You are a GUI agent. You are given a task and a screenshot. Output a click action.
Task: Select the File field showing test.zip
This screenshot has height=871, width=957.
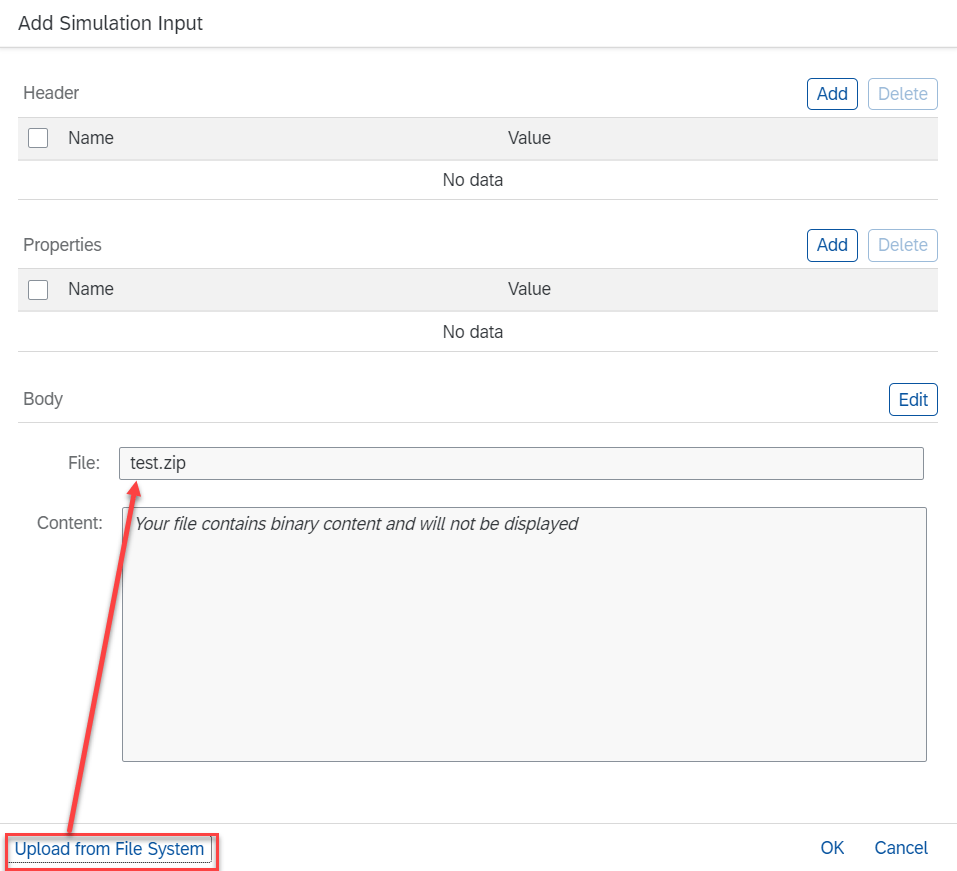click(x=520, y=462)
